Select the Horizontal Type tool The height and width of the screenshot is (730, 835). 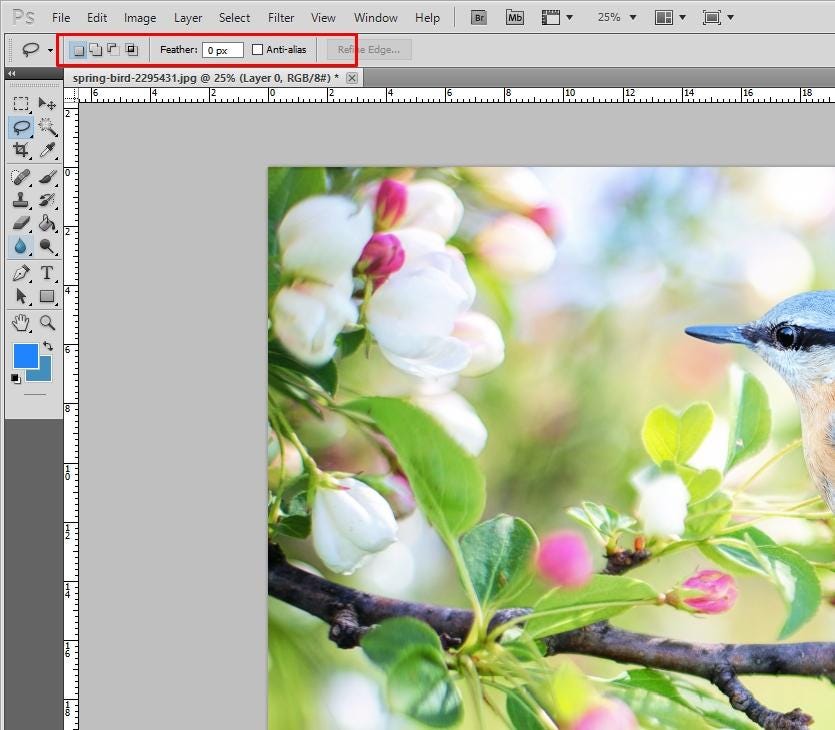click(47, 273)
